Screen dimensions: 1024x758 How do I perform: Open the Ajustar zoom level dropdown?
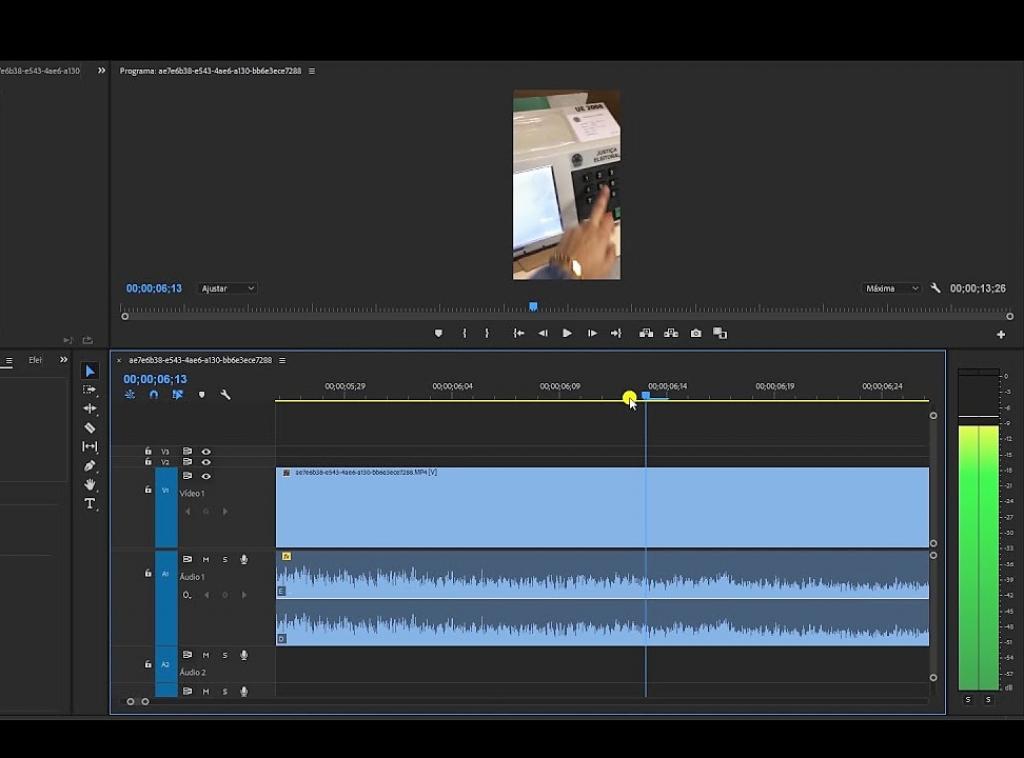pos(228,289)
